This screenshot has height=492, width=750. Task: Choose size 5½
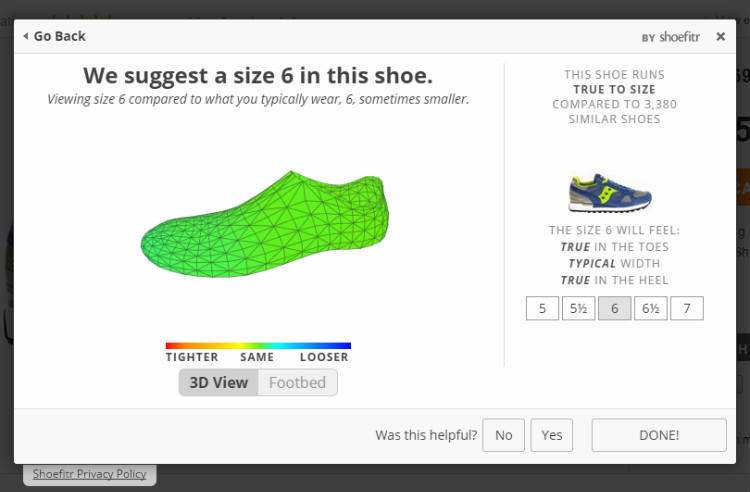pyautogui.click(x=578, y=309)
